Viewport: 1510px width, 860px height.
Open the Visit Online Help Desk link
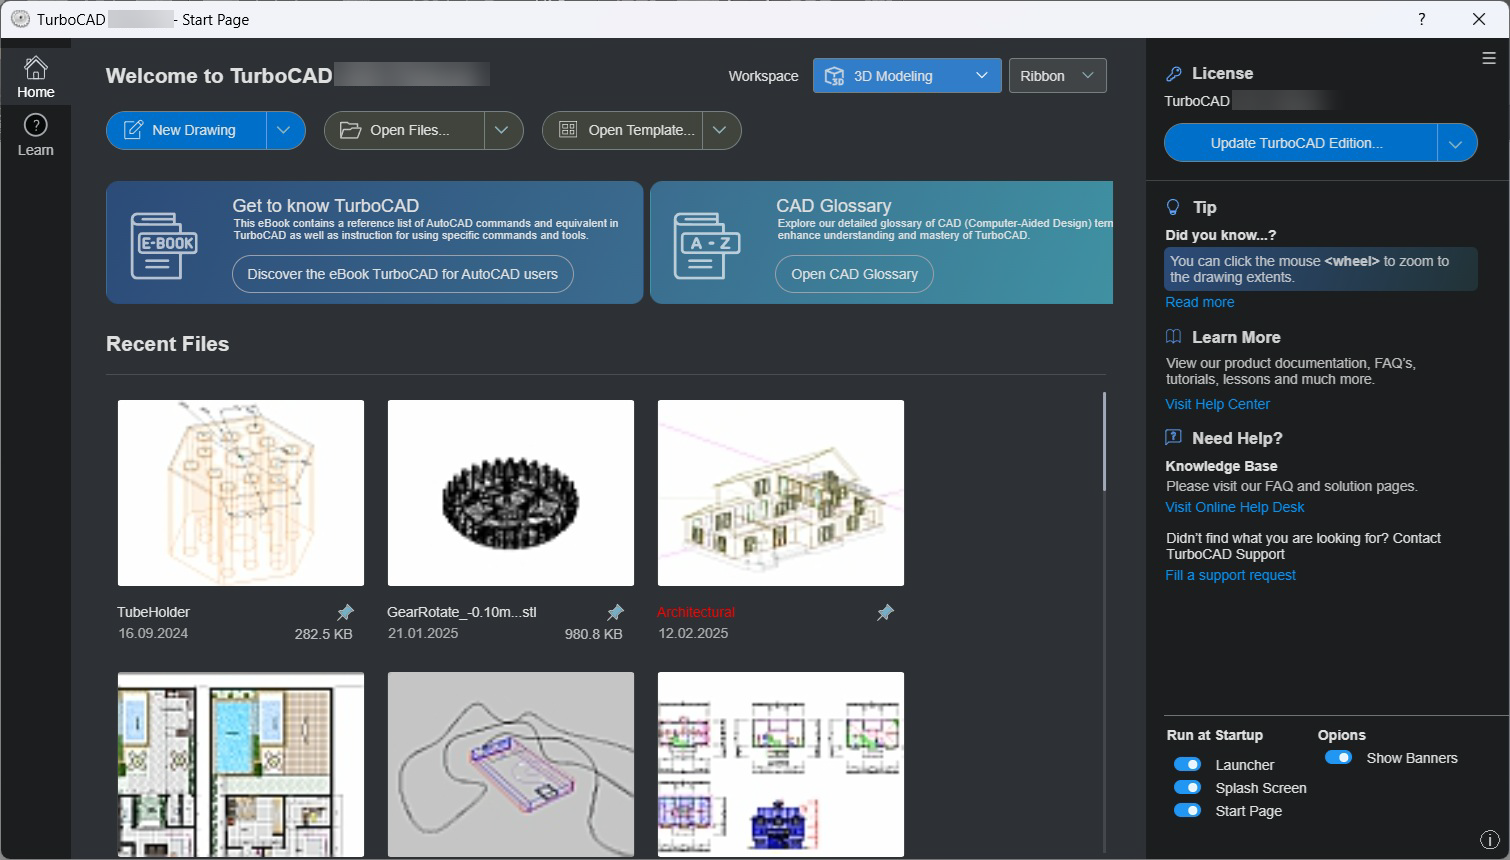pyautogui.click(x=1234, y=507)
